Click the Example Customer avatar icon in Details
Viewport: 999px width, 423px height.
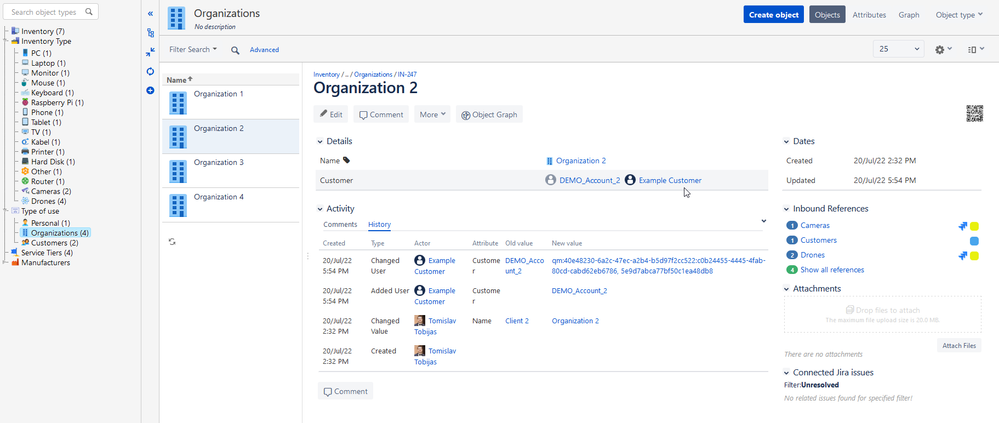tap(630, 180)
